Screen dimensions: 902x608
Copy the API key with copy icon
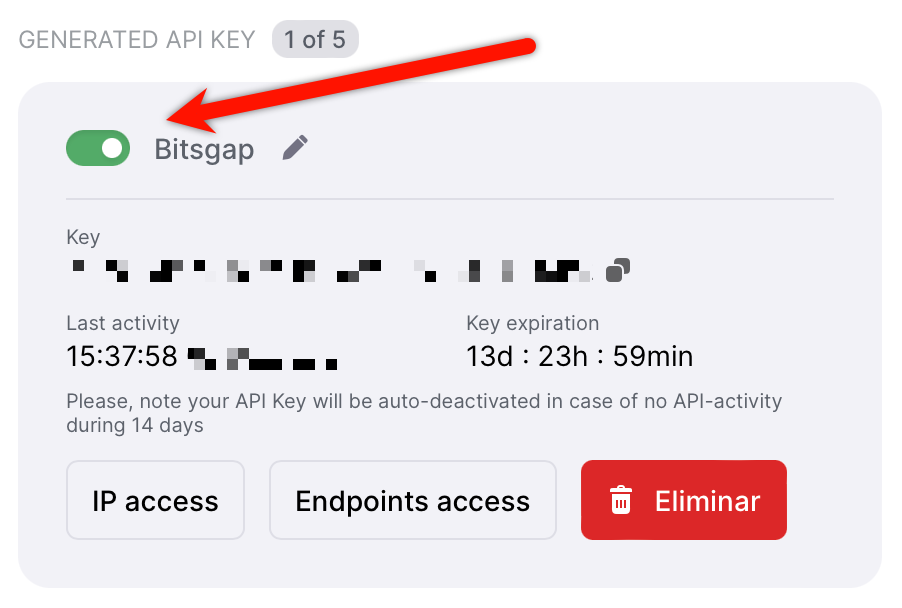coord(618,270)
